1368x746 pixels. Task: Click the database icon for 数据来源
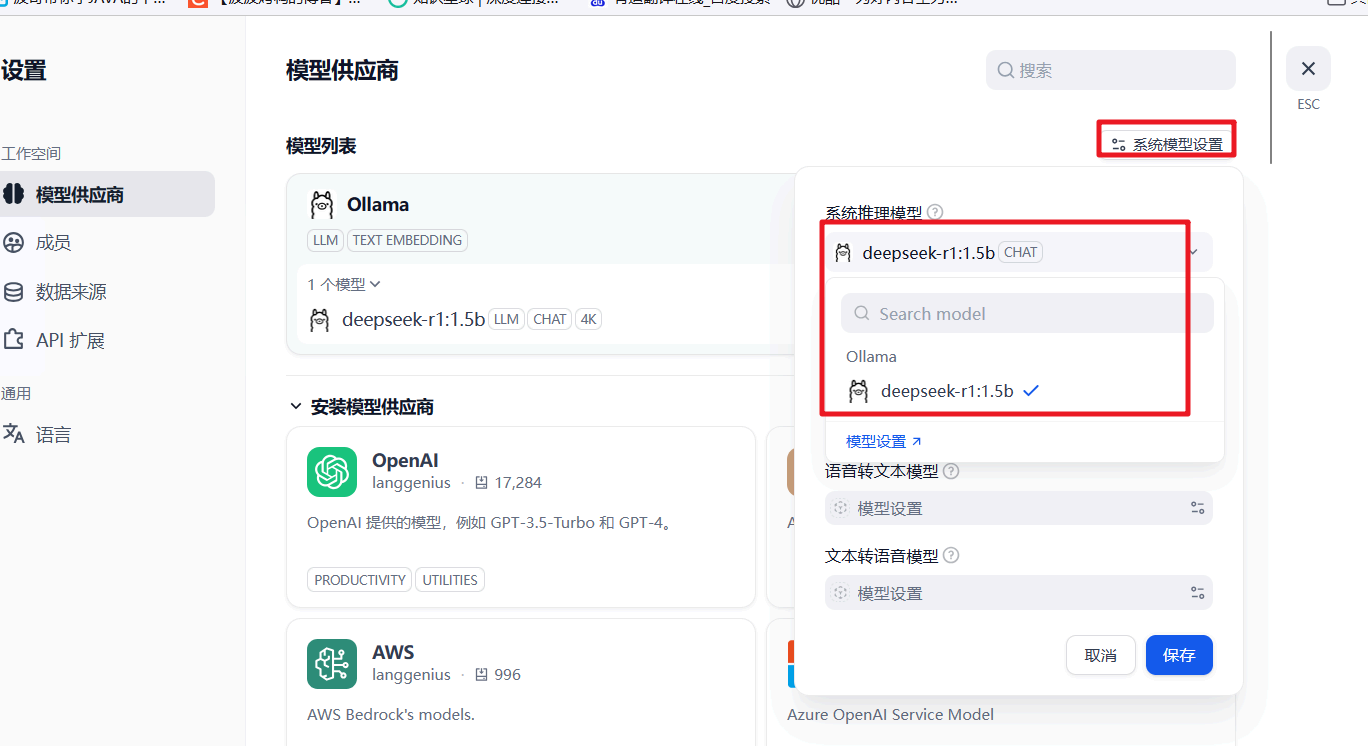(x=13, y=292)
